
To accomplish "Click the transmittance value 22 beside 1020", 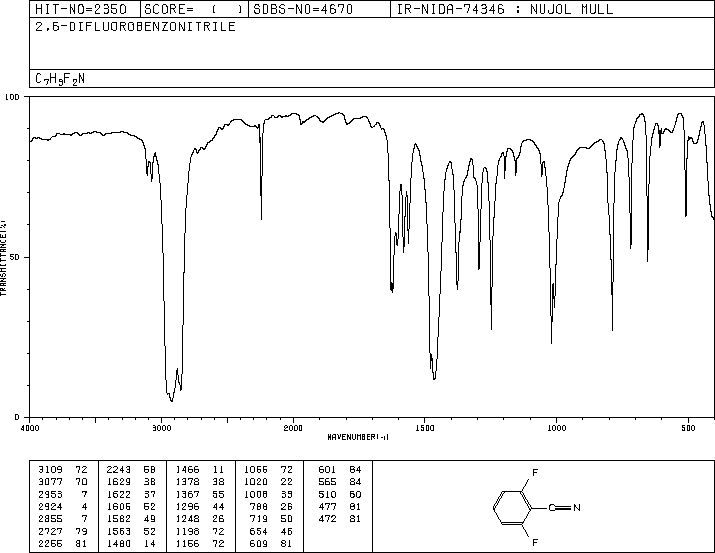I will (x=286, y=482).
